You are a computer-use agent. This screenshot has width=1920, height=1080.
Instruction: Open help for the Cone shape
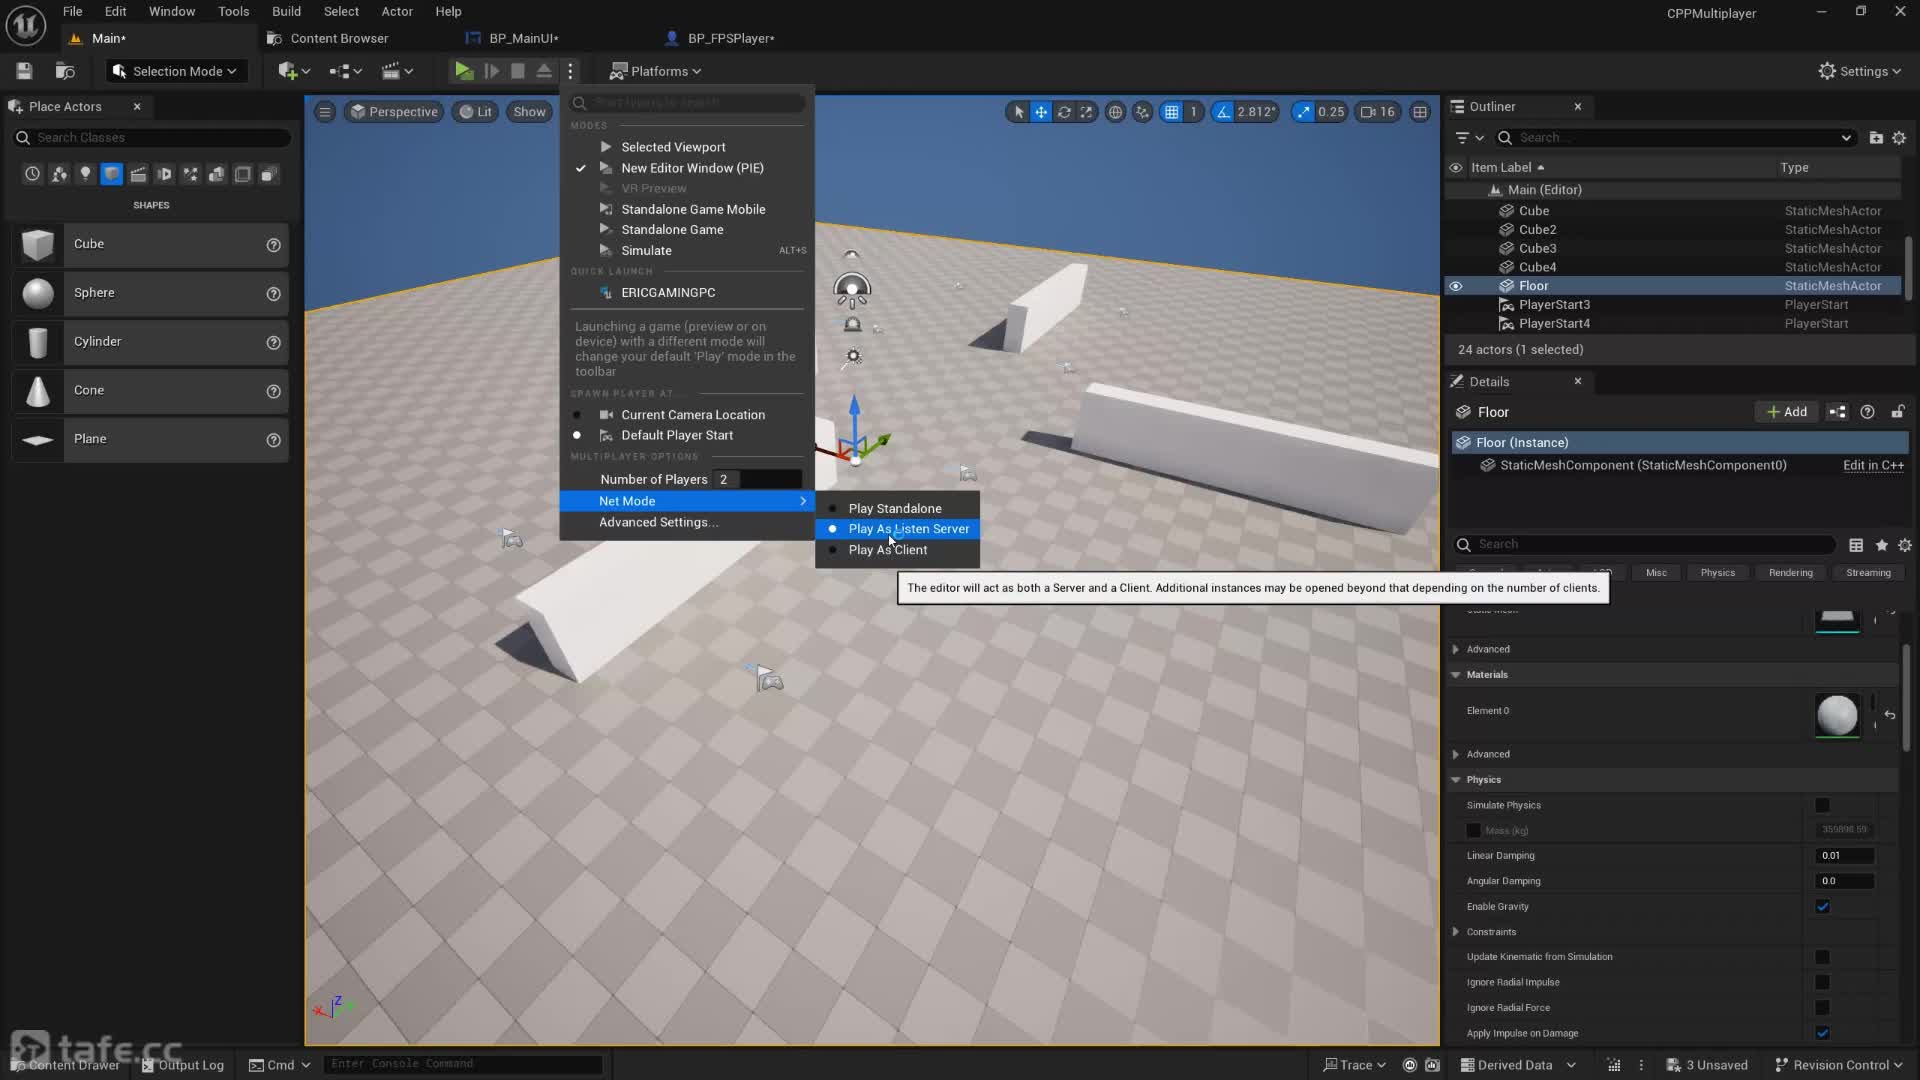273,391
